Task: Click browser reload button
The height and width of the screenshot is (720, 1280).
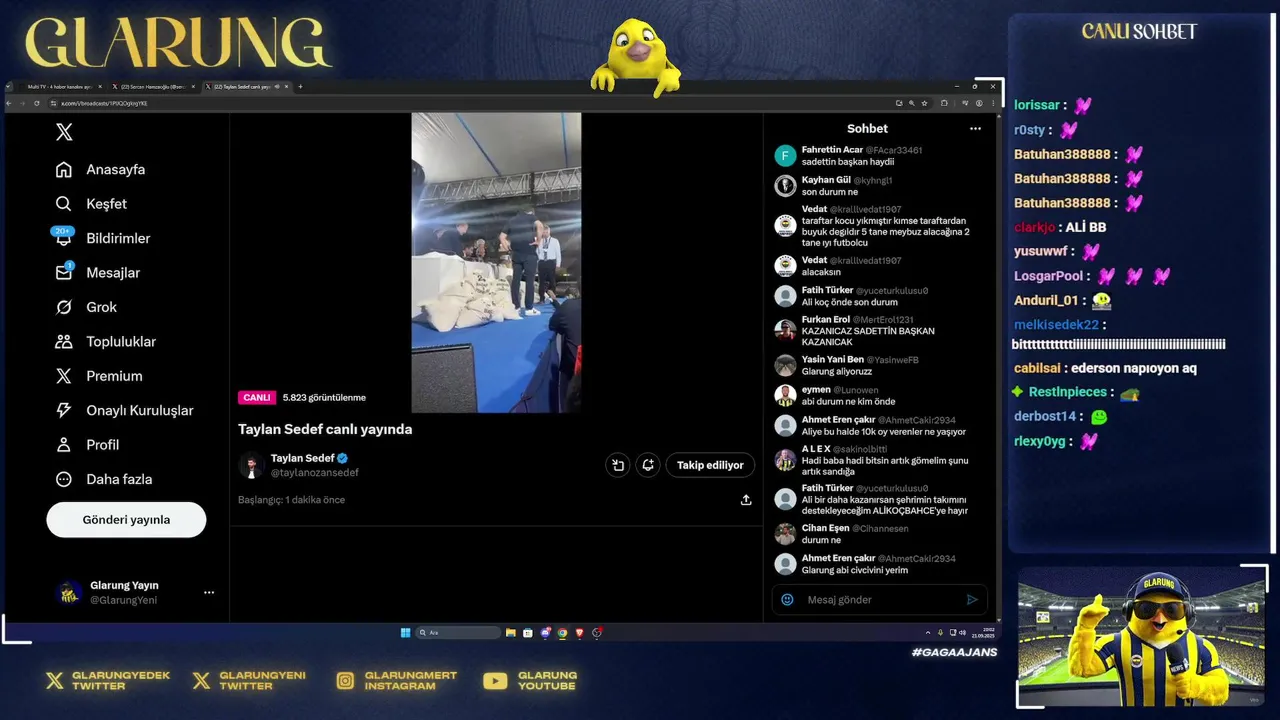Action: pos(37,103)
